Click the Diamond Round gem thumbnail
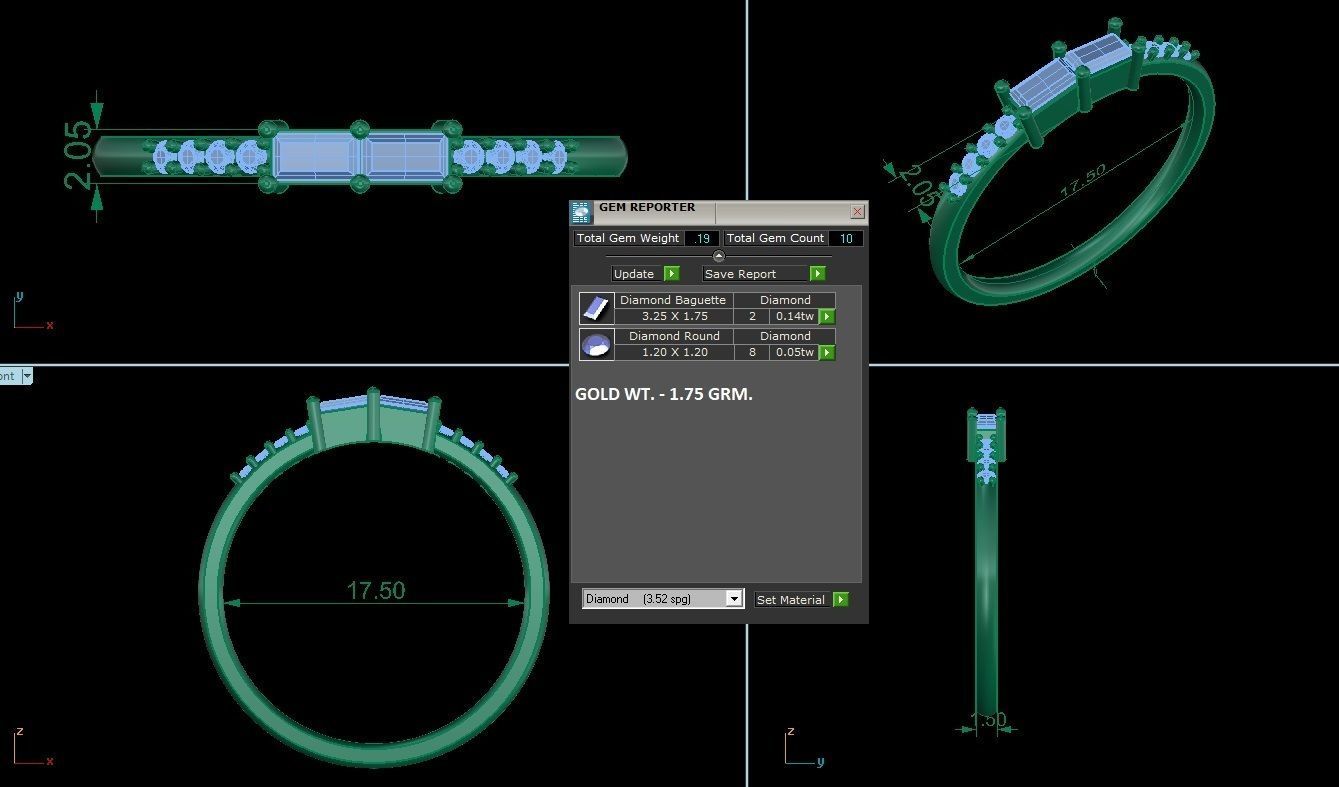 pyautogui.click(x=597, y=344)
